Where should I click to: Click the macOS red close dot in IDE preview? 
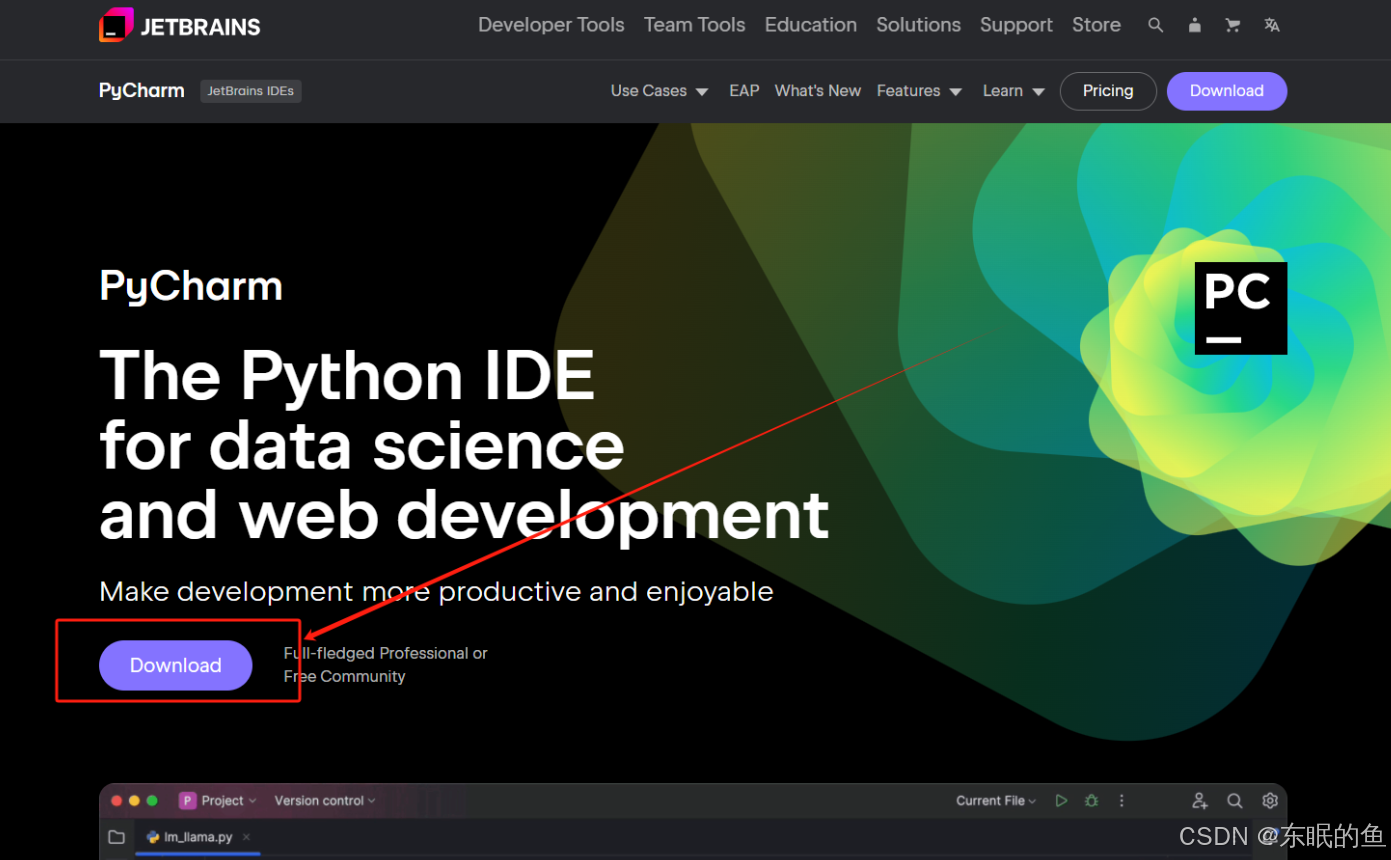[117, 801]
